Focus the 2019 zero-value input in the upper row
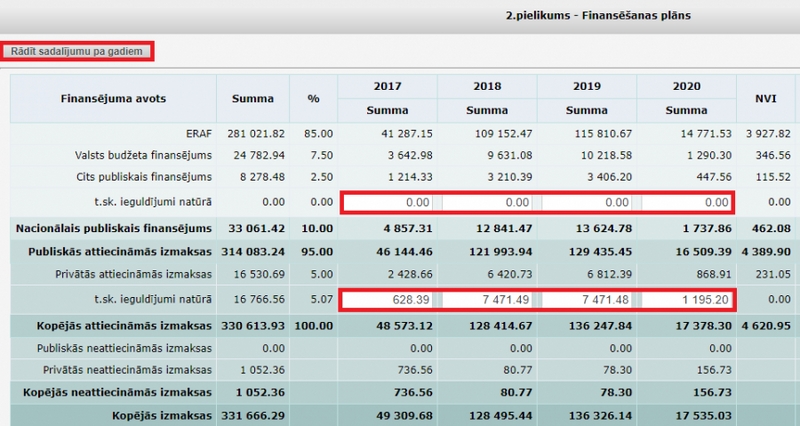 coord(587,203)
